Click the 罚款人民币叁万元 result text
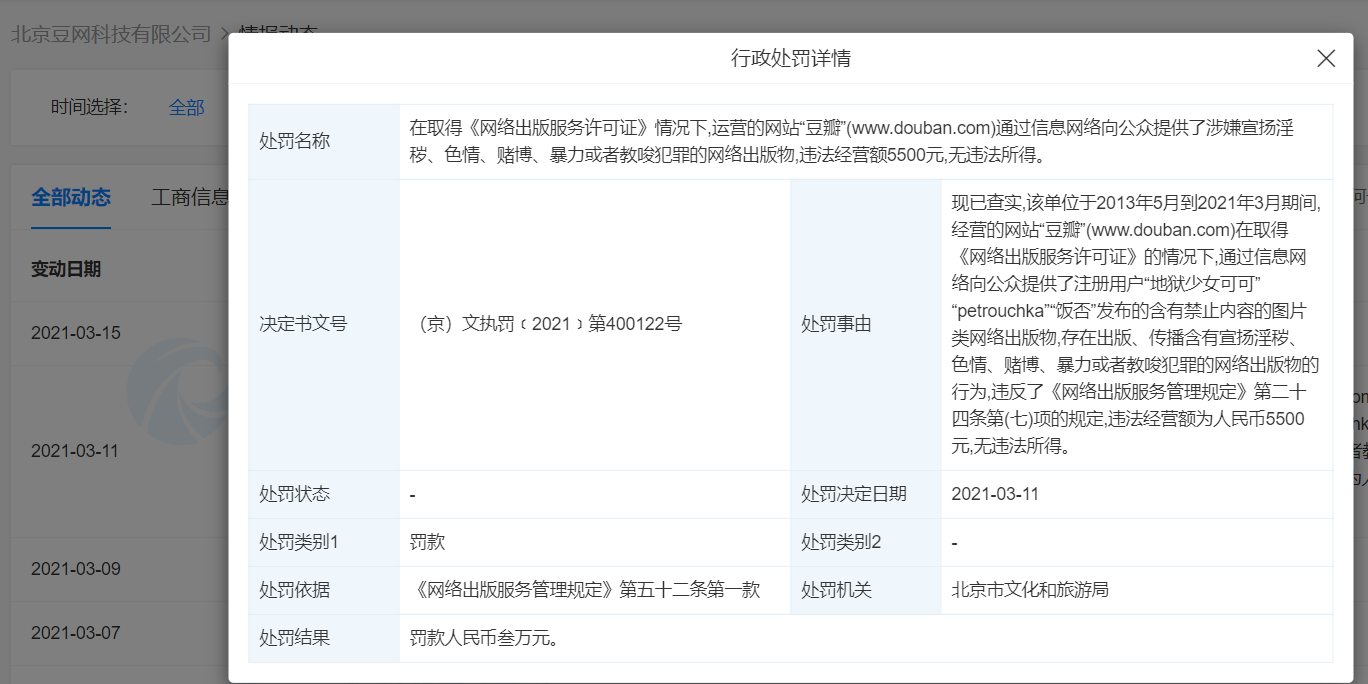The width and height of the screenshot is (1368, 684). coord(484,638)
